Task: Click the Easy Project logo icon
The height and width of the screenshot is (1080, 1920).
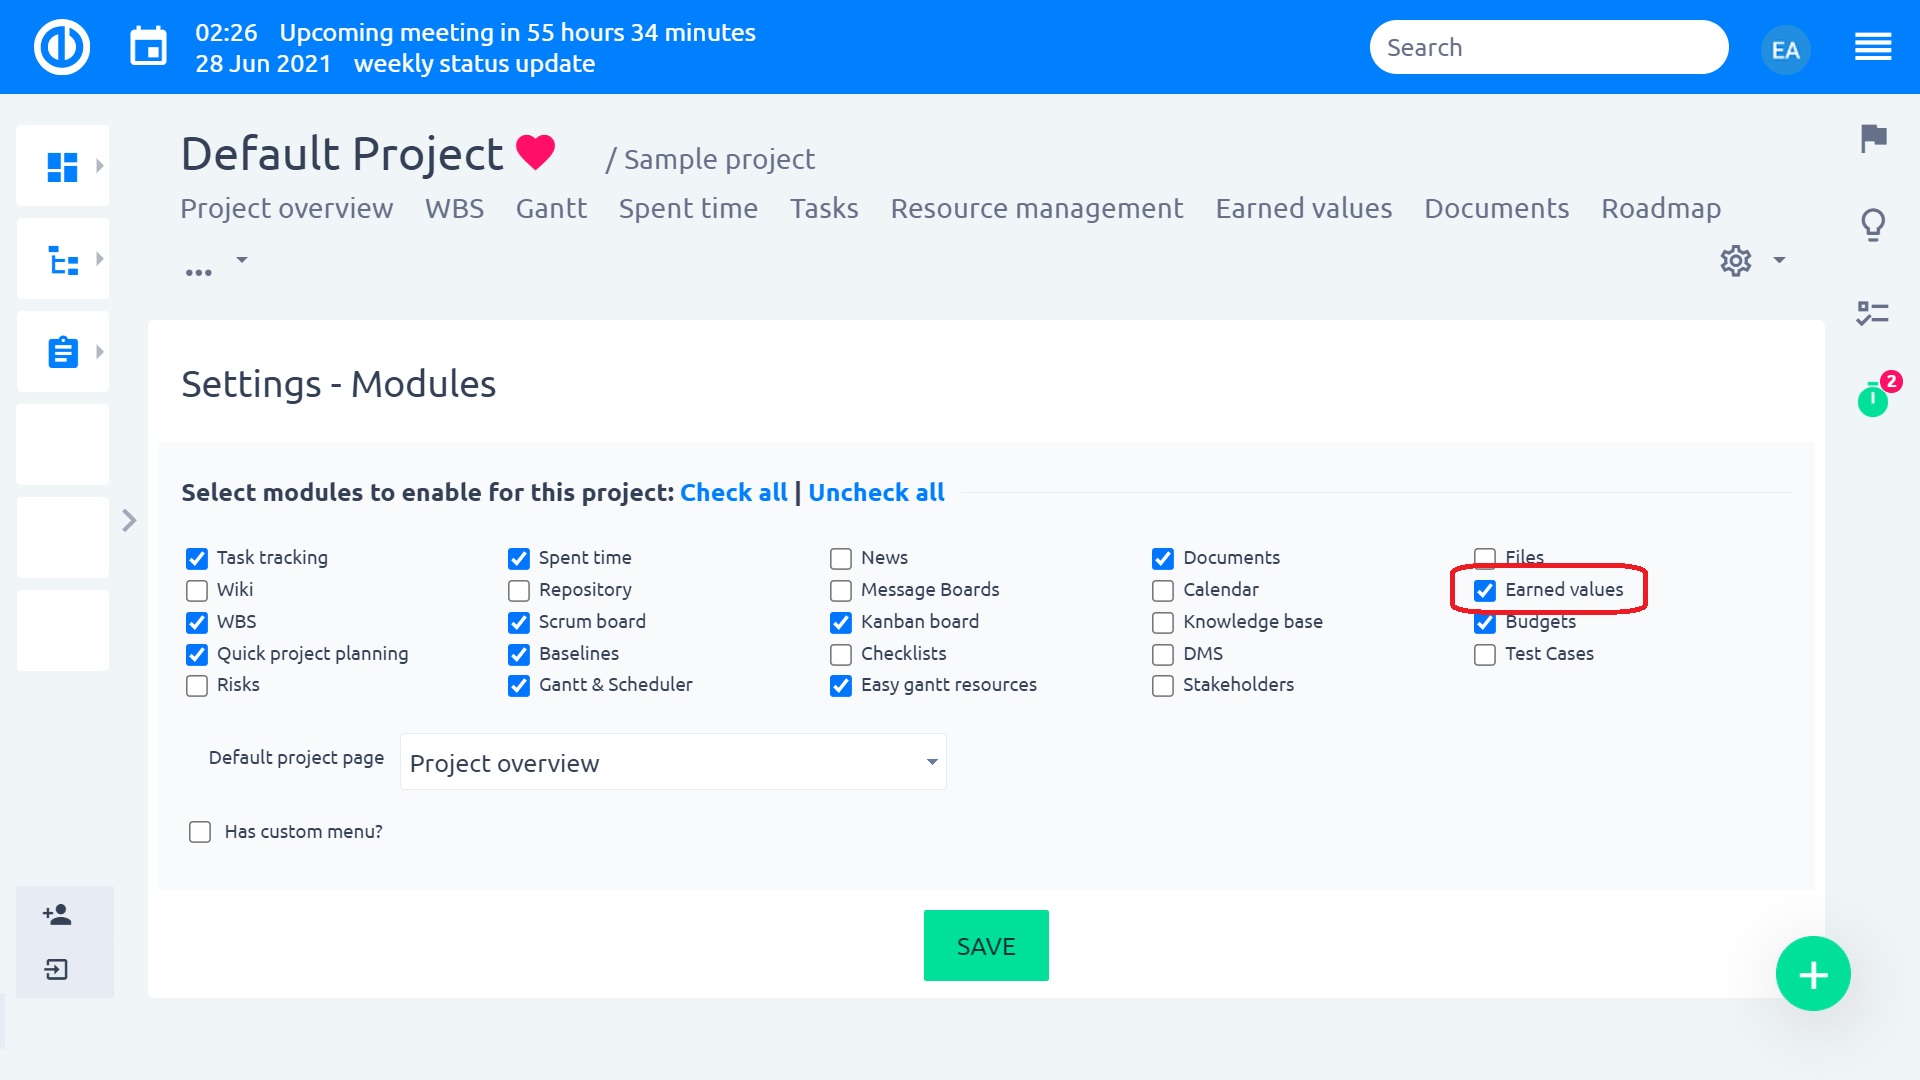Action: (62, 47)
